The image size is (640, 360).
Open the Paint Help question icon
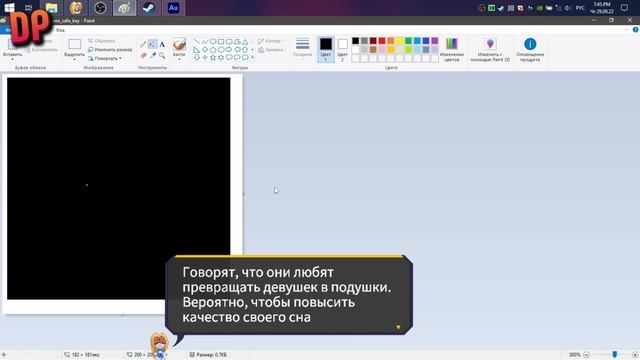click(x=635, y=30)
